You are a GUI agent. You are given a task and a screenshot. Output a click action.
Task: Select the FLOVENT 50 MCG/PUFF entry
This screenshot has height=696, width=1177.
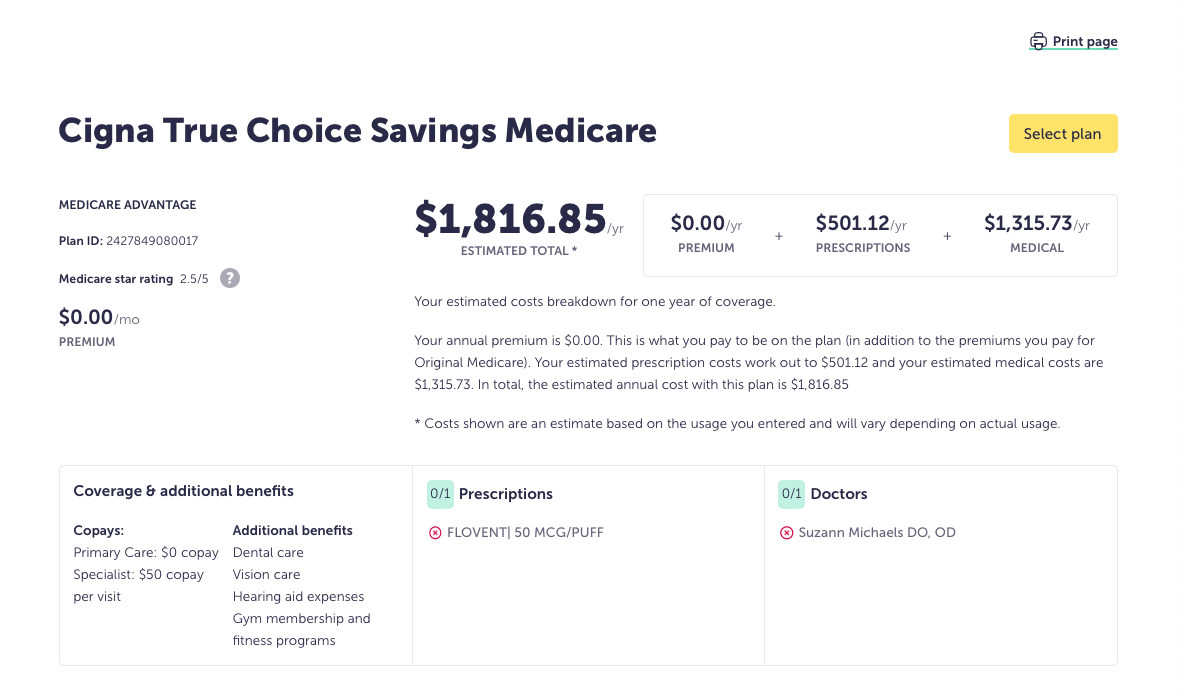[525, 532]
